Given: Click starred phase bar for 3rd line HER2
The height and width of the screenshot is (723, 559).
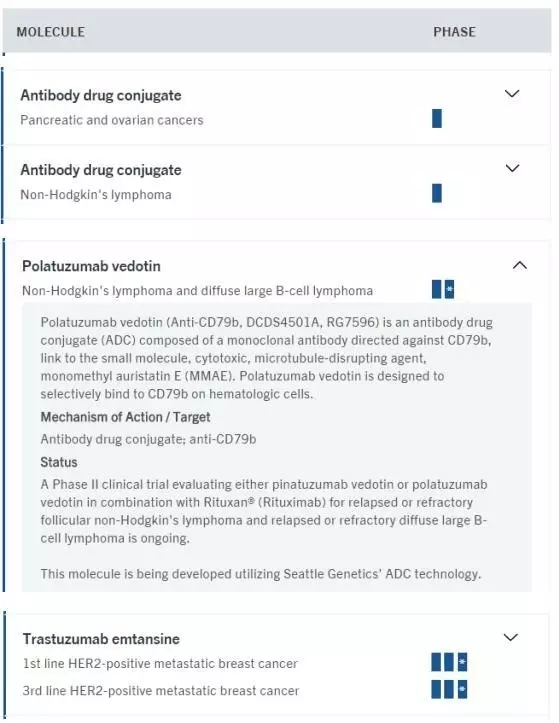Looking at the screenshot, I should tap(463, 689).
